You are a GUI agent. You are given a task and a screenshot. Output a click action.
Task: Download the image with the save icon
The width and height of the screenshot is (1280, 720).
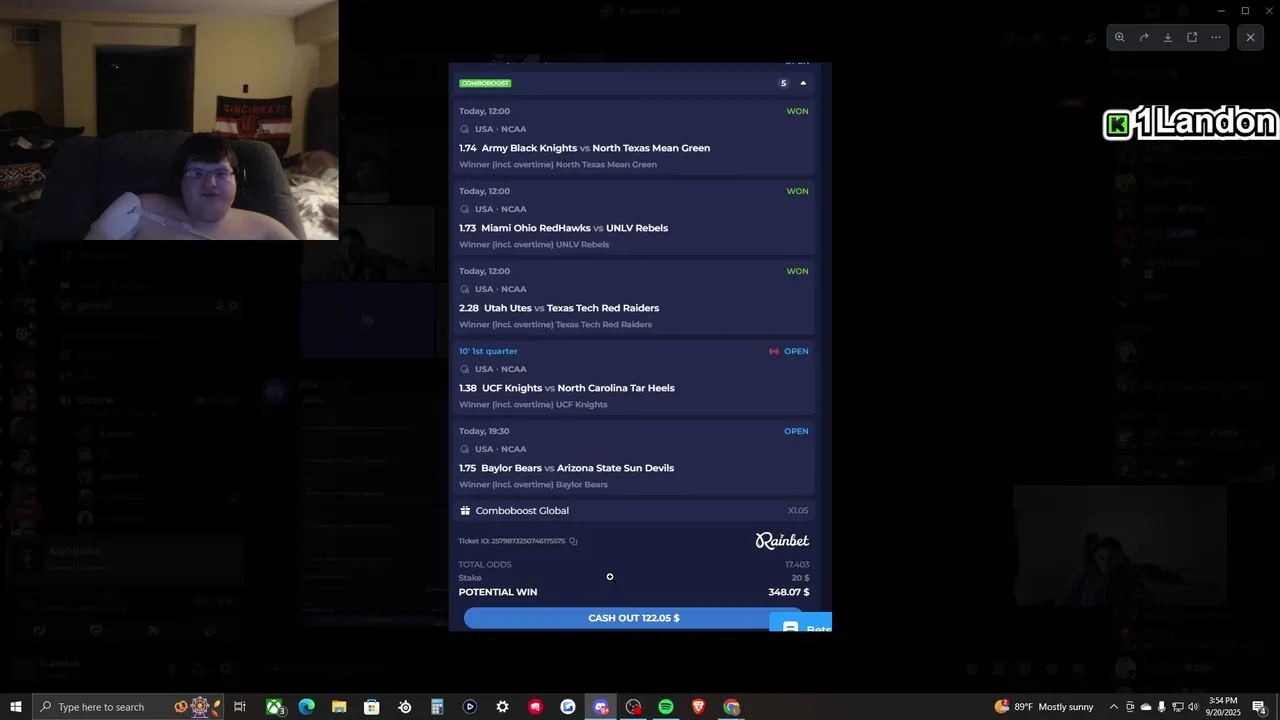(x=1168, y=37)
